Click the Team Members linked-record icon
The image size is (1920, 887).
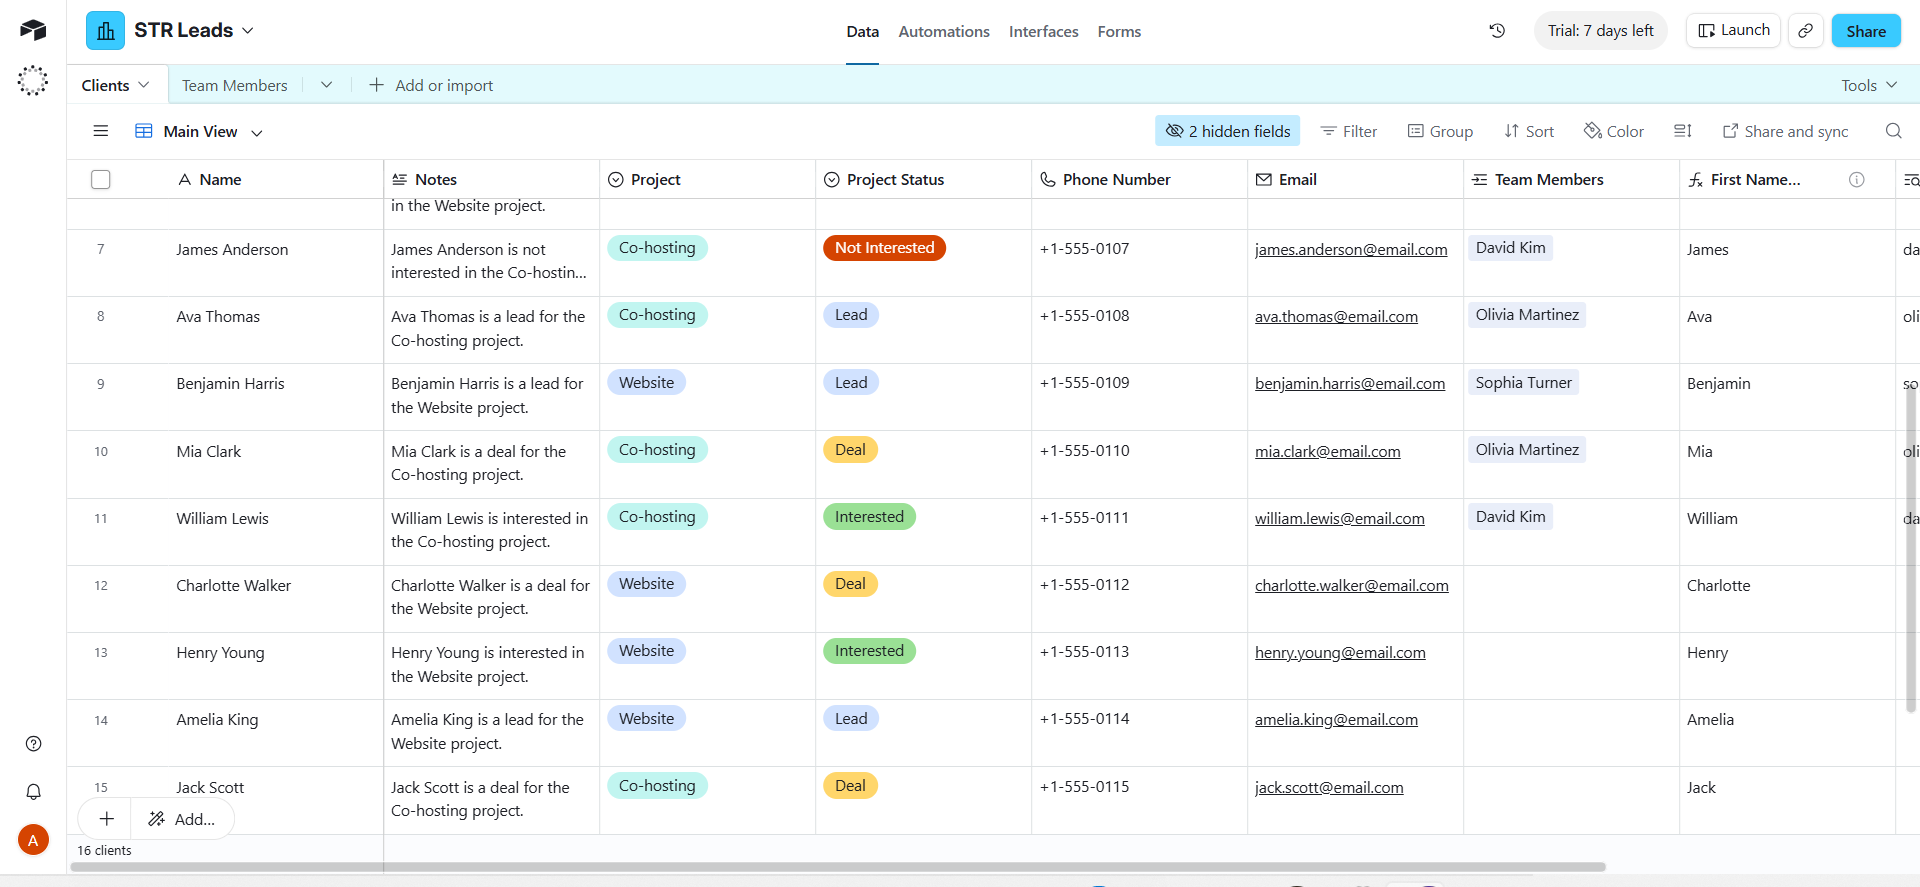coord(1480,180)
